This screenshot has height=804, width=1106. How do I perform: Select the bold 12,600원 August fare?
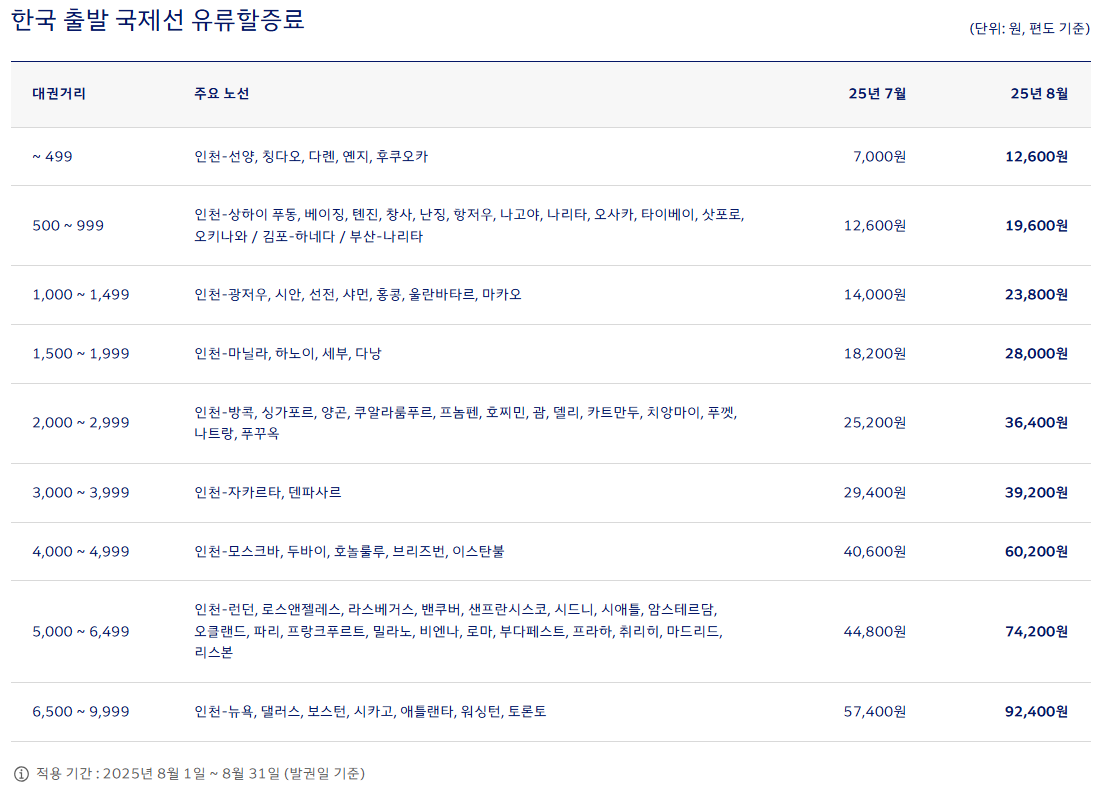(1036, 157)
